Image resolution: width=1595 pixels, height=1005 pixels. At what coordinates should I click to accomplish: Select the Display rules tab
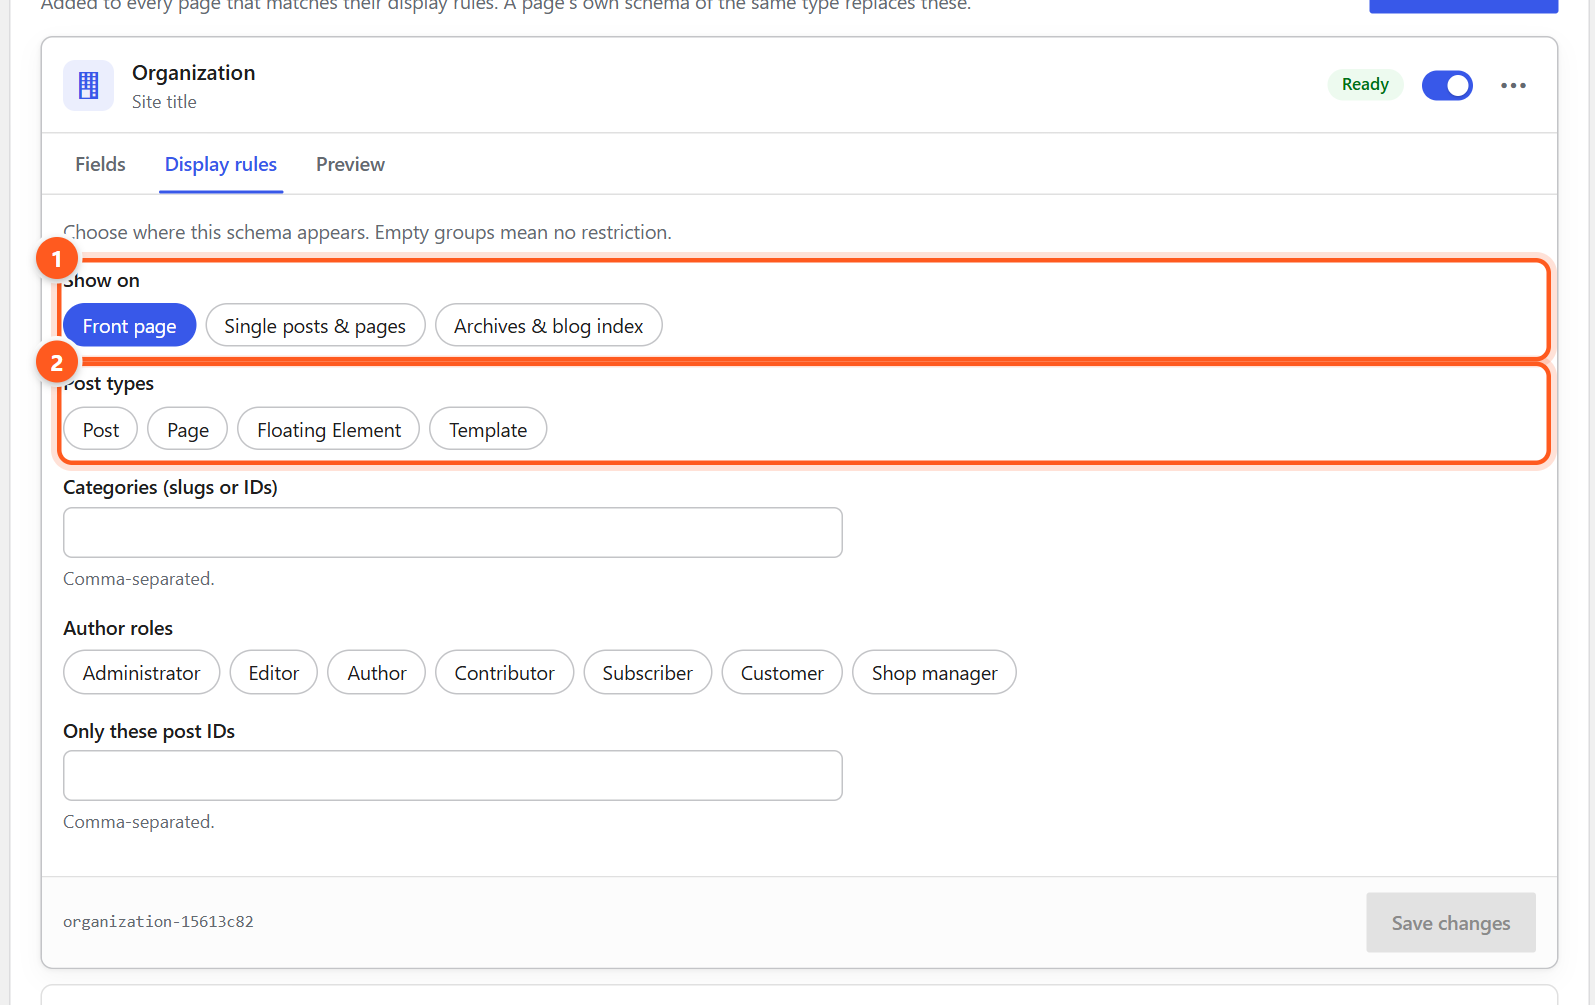(x=221, y=164)
